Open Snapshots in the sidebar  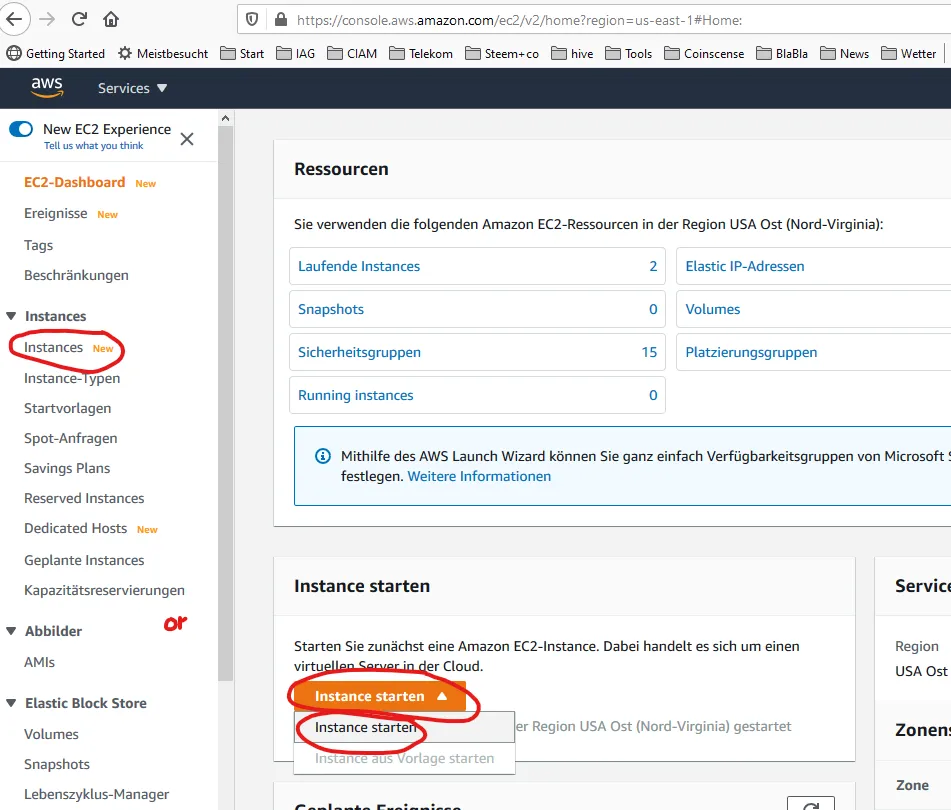coord(57,764)
